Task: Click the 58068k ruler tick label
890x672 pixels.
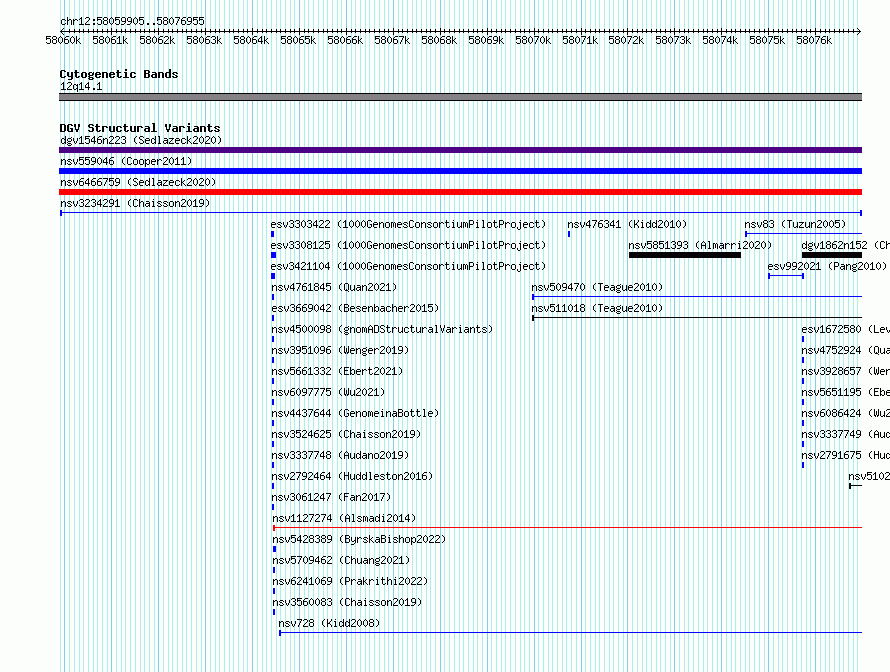Action: (439, 40)
